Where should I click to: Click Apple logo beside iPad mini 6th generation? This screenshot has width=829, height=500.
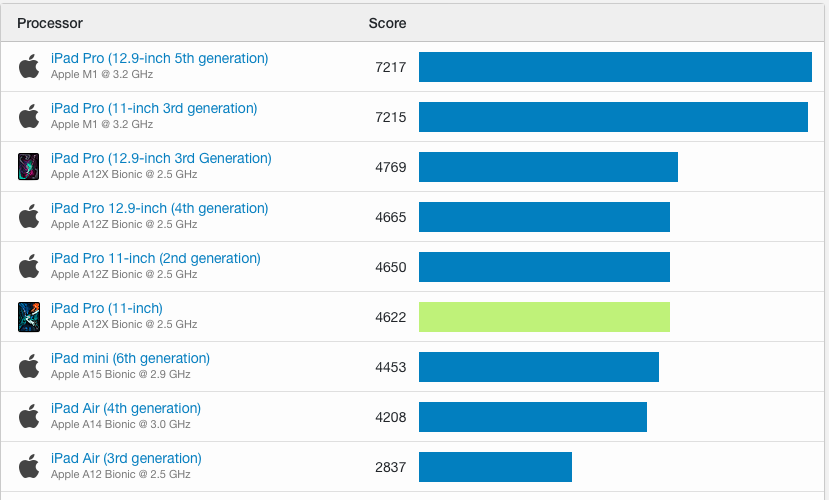[29, 366]
